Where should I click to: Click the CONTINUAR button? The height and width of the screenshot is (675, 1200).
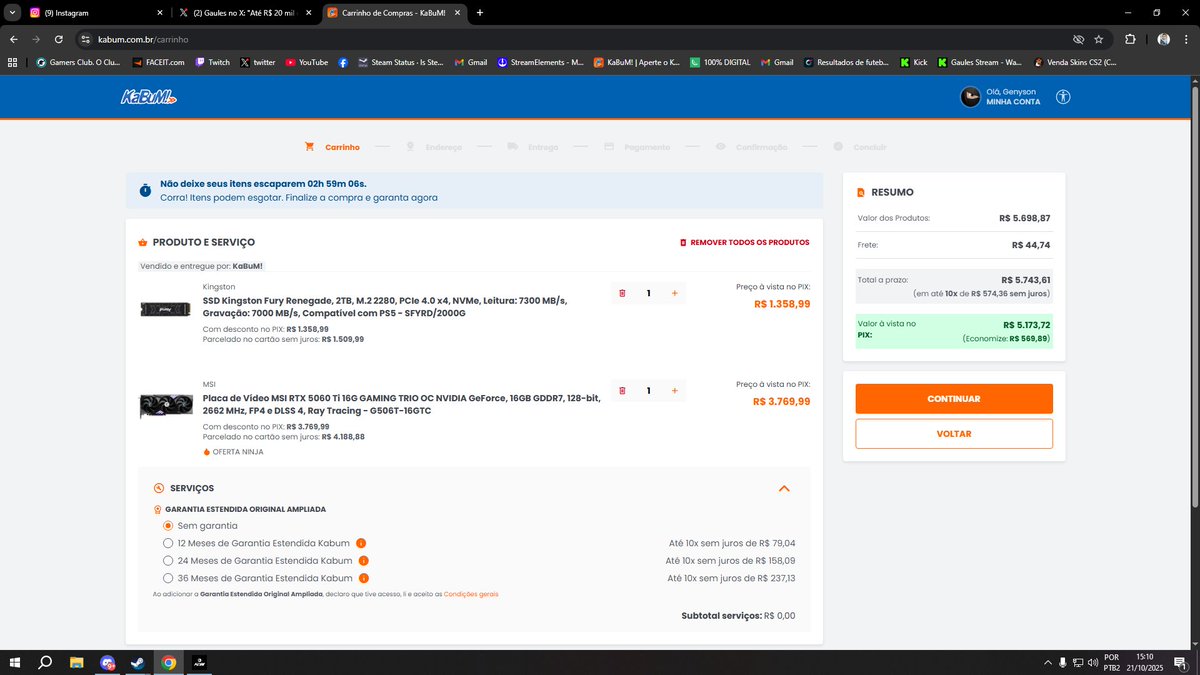coord(954,399)
